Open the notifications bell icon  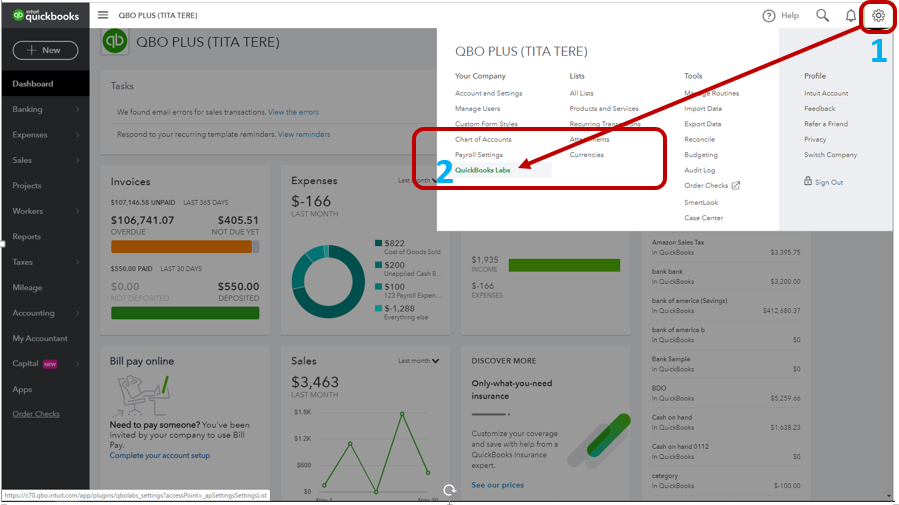(851, 15)
